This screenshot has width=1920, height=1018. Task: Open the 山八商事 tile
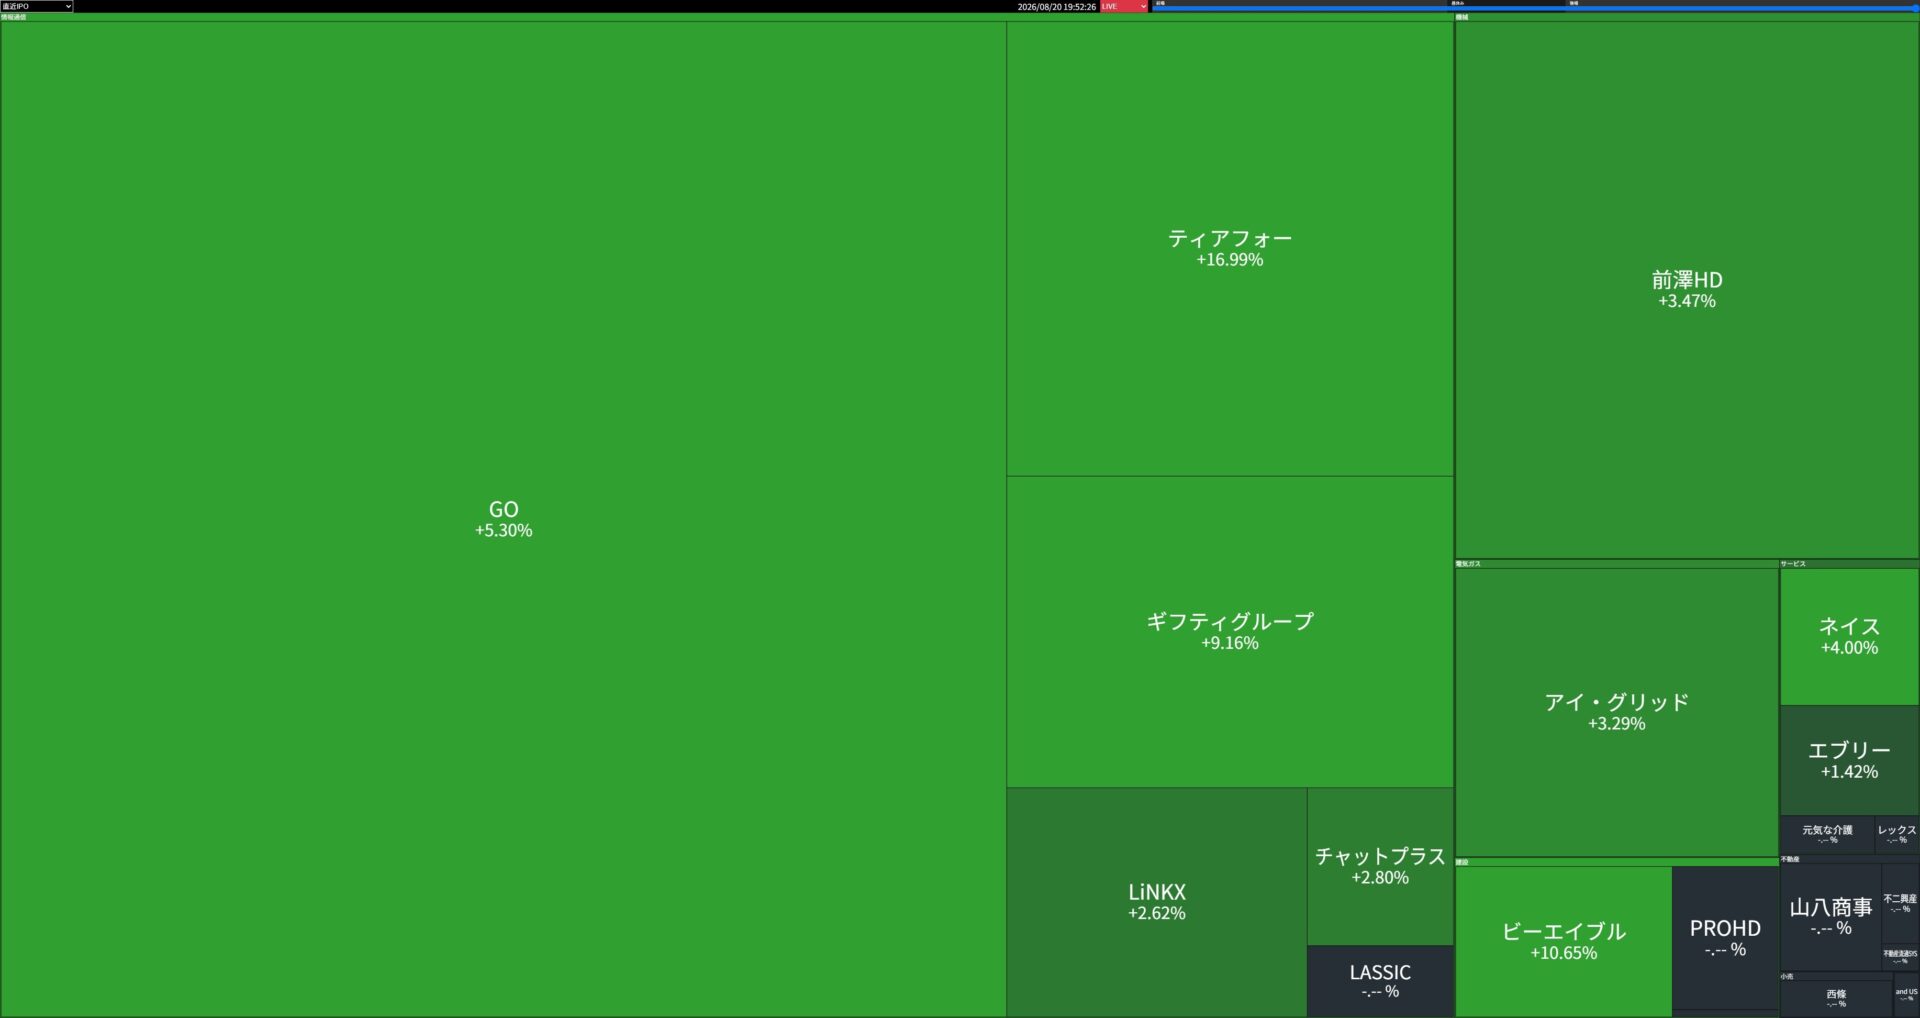point(1830,917)
